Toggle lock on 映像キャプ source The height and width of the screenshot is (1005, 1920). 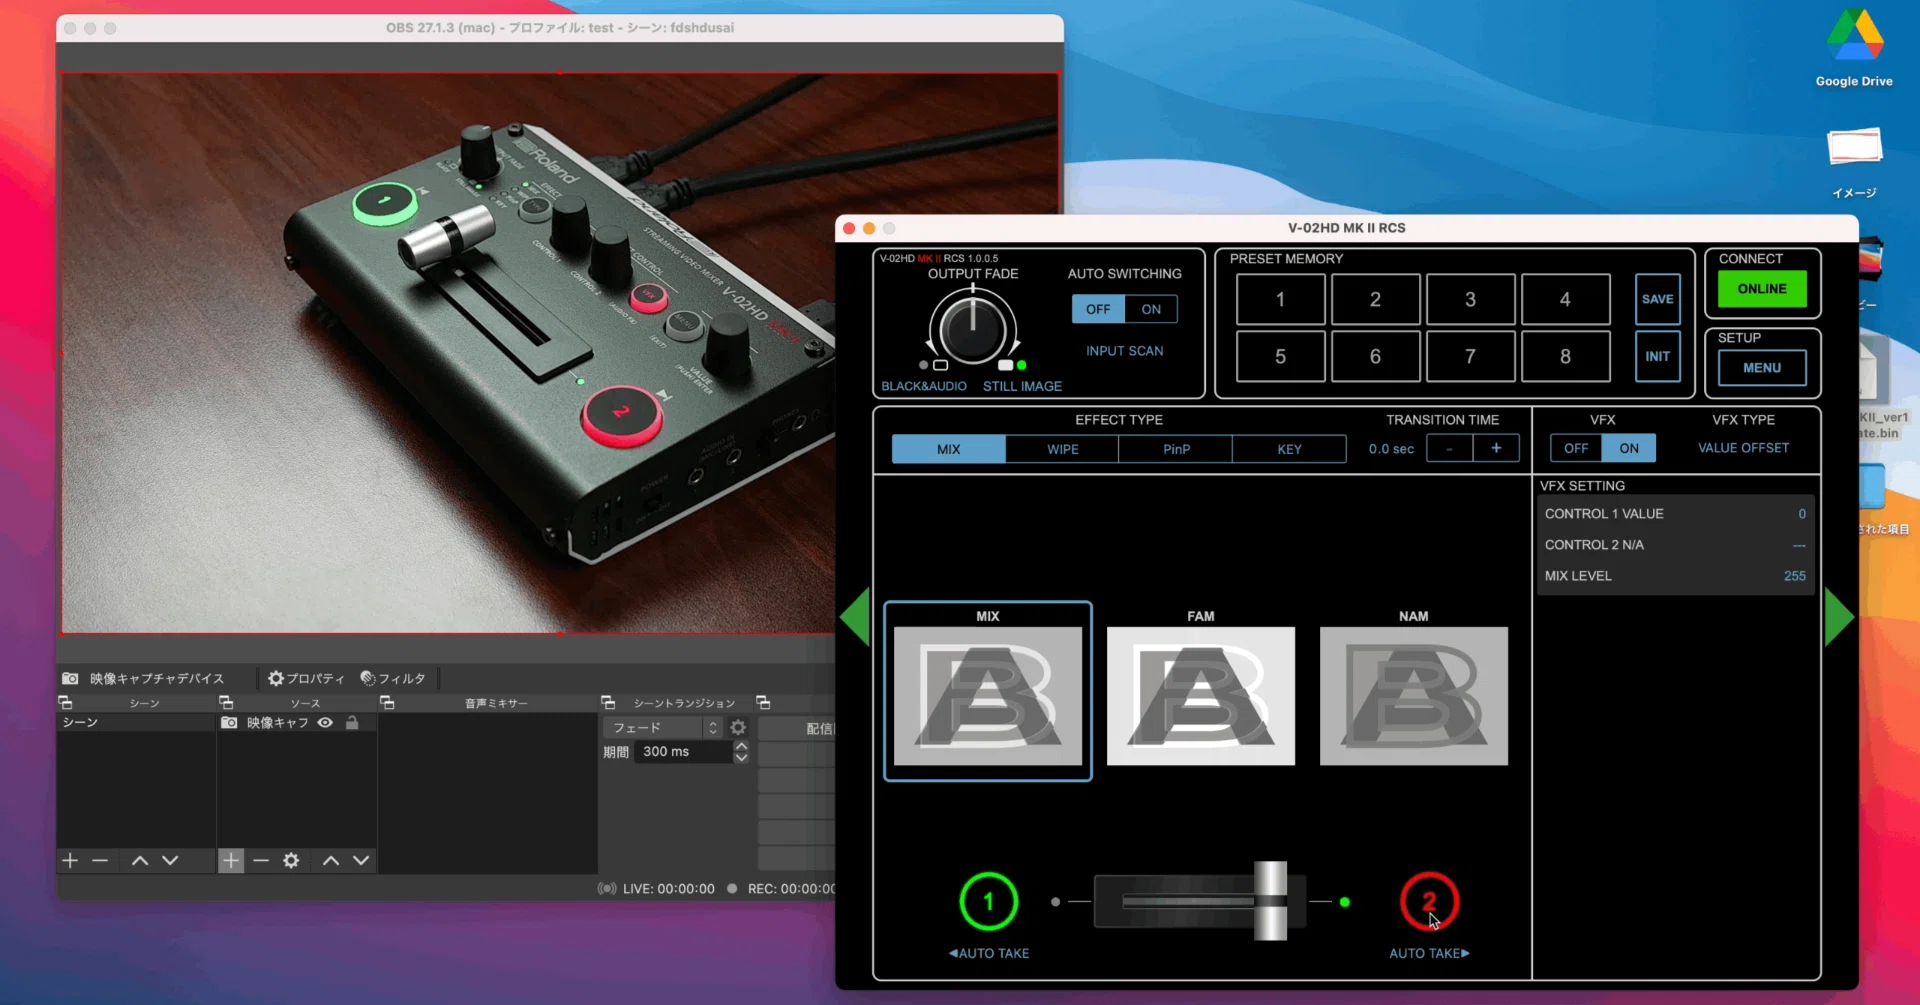coord(352,722)
